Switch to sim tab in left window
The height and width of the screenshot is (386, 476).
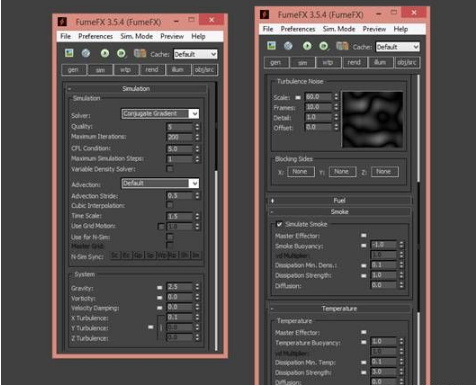click(100, 70)
